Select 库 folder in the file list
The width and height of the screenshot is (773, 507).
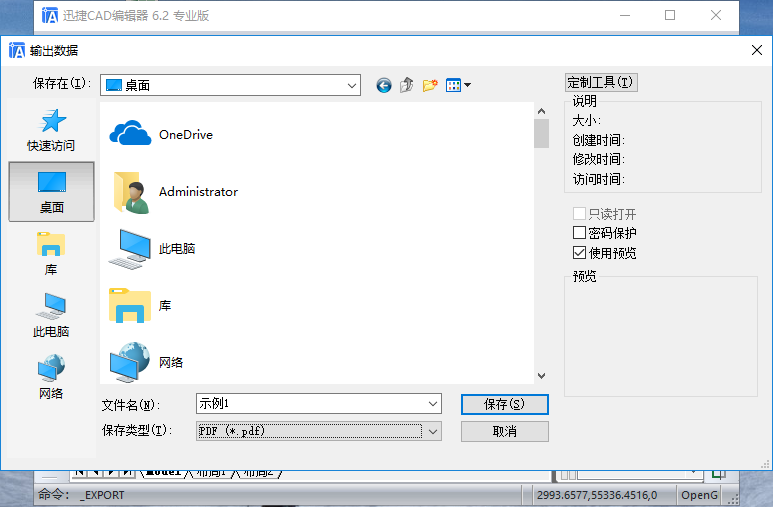(x=140, y=306)
